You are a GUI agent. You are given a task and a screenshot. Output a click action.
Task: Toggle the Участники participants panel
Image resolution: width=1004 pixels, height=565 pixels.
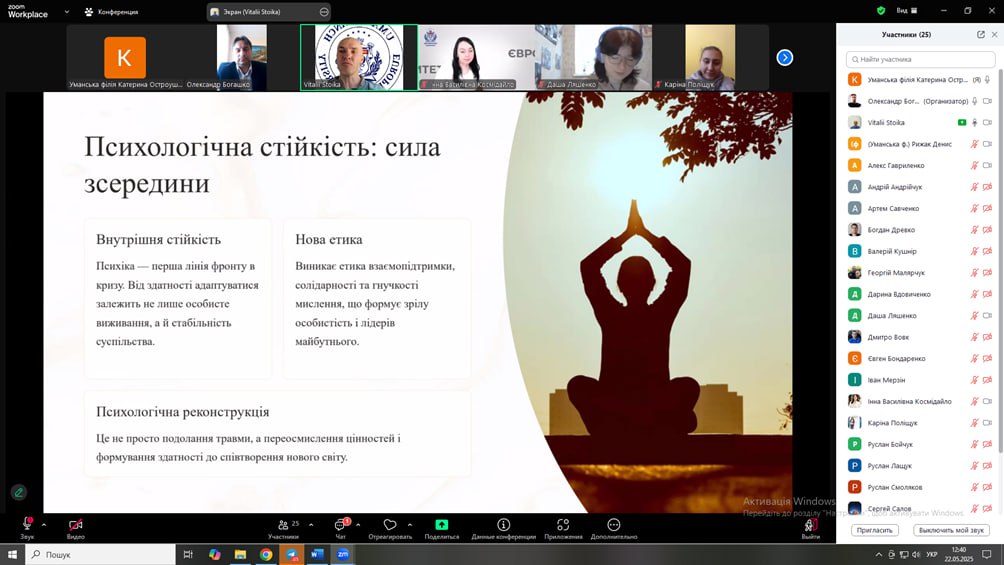coord(283,525)
